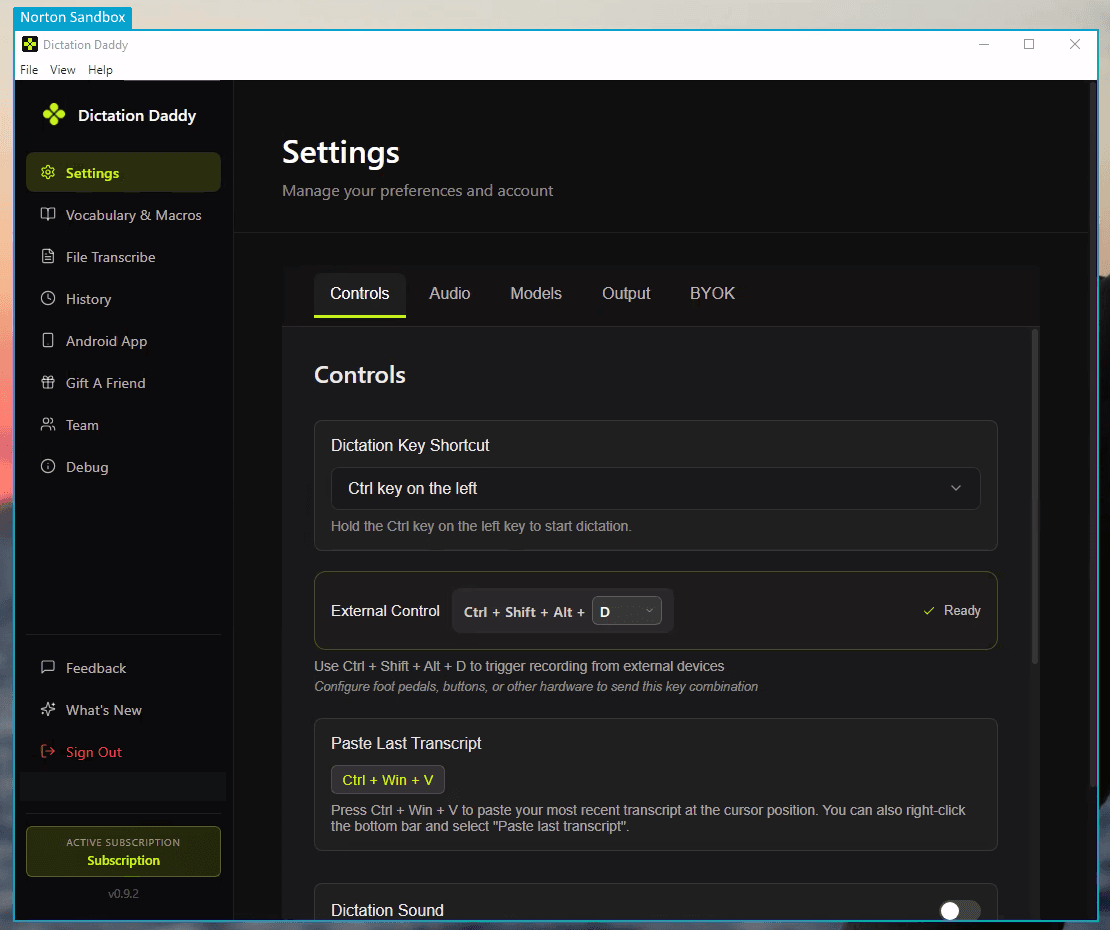Click the Vocabulary & Macros book icon
The height and width of the screenshot is (930, 1110).
pyautogui.click(x=47, y=214)
